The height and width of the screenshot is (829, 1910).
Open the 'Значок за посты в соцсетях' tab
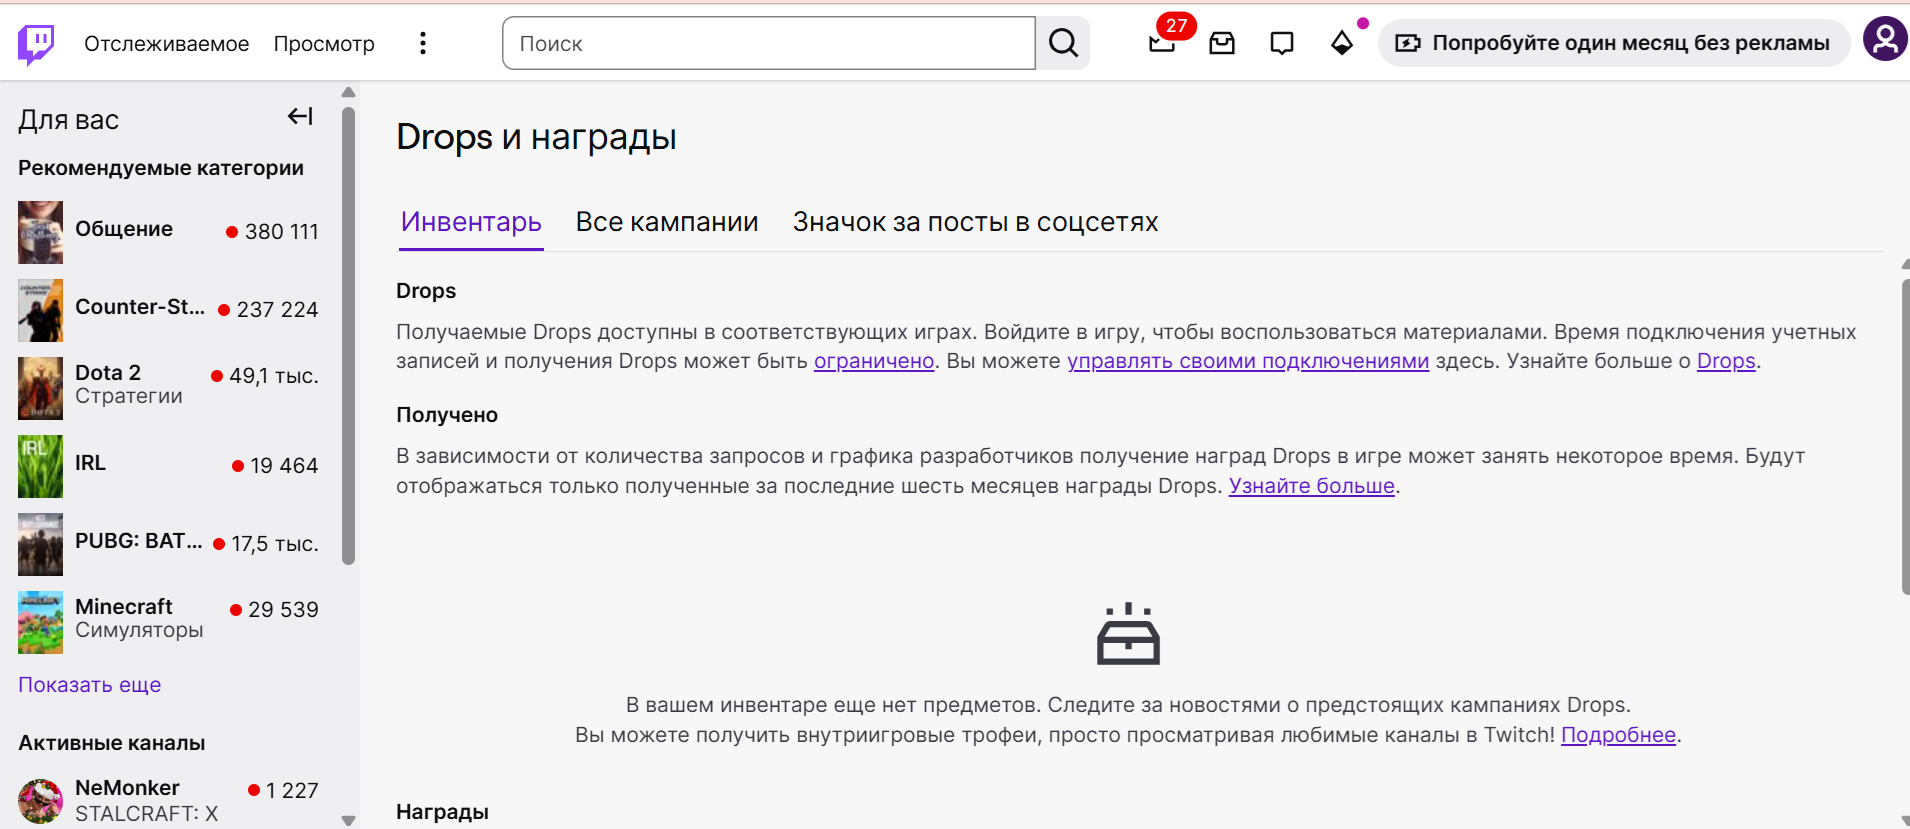point(975,222)
